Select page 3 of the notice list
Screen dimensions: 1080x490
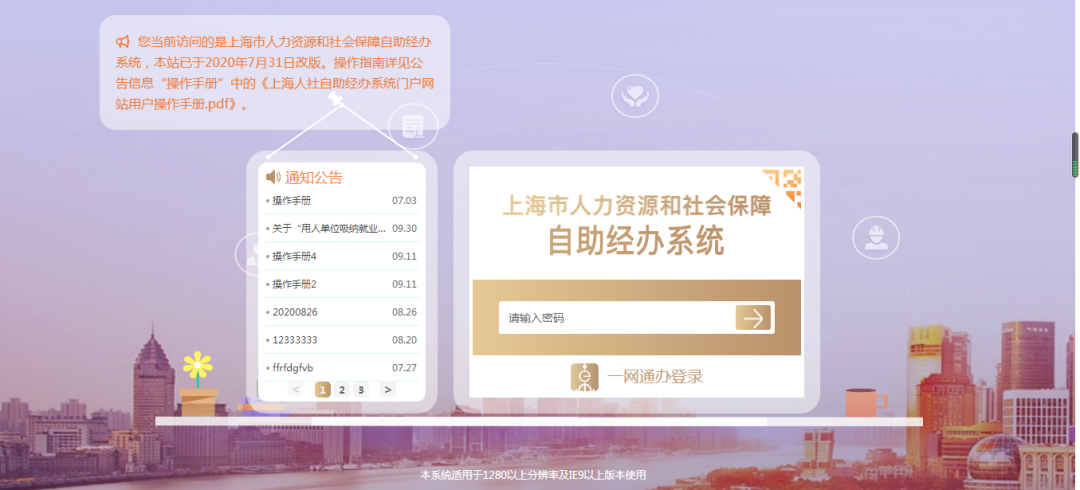tap(360, 390)
